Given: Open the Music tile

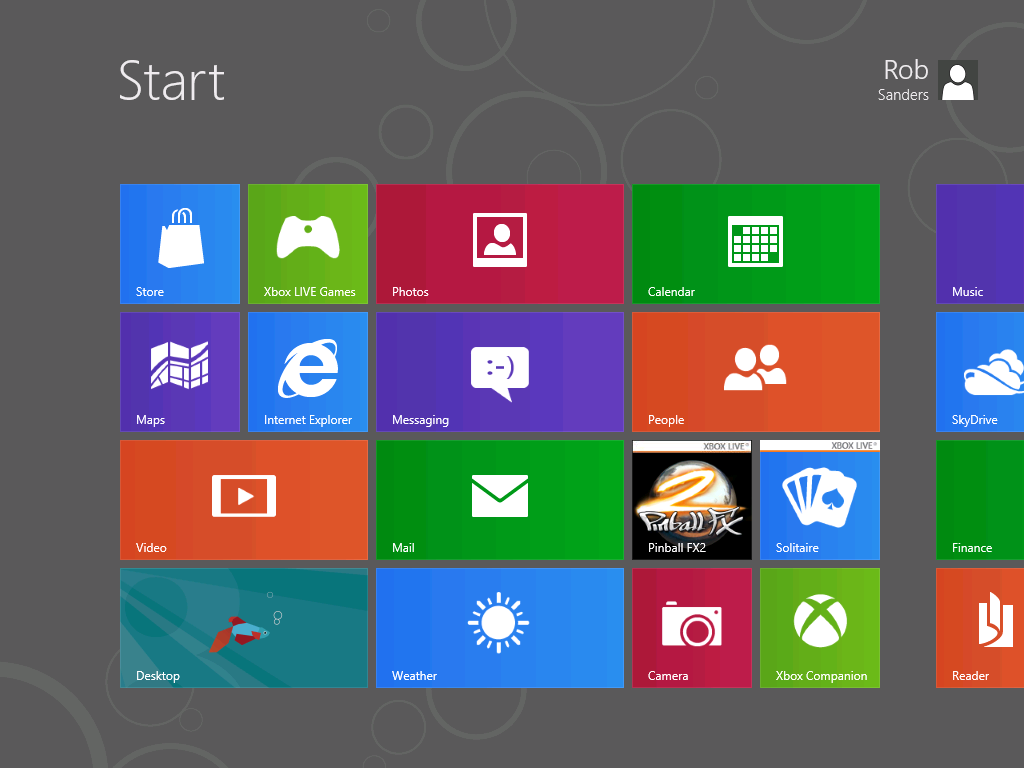Looking at the screenshot, I should (x=980, y=243).
